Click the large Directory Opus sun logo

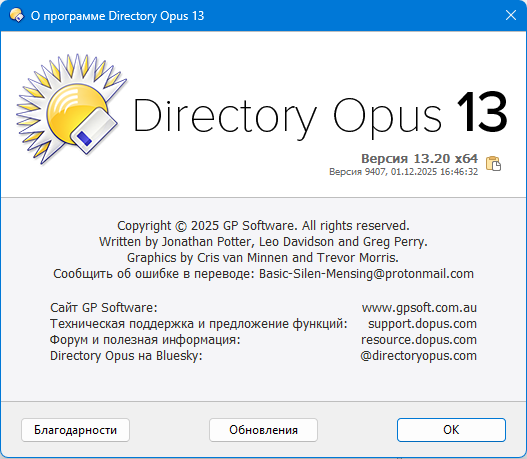[71, 109]
